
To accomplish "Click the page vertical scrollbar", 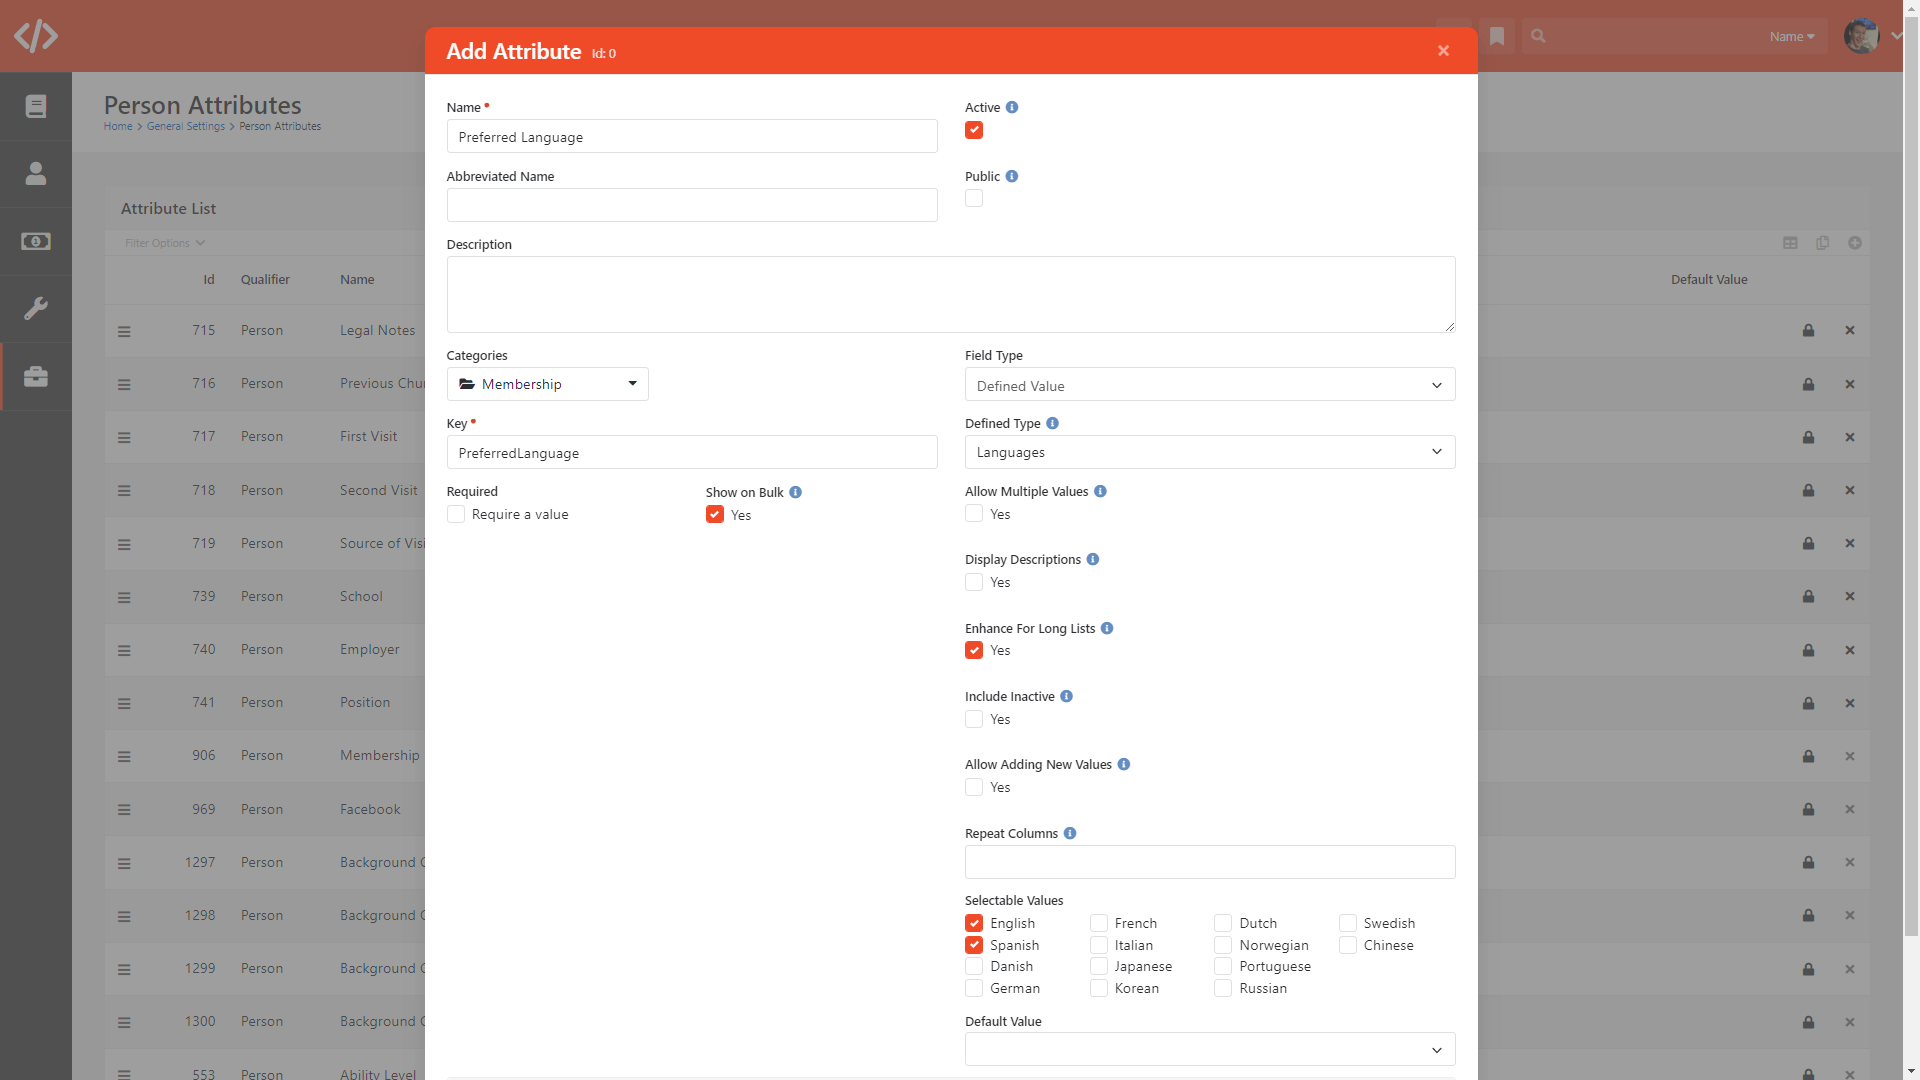I will pos(1911,475).
